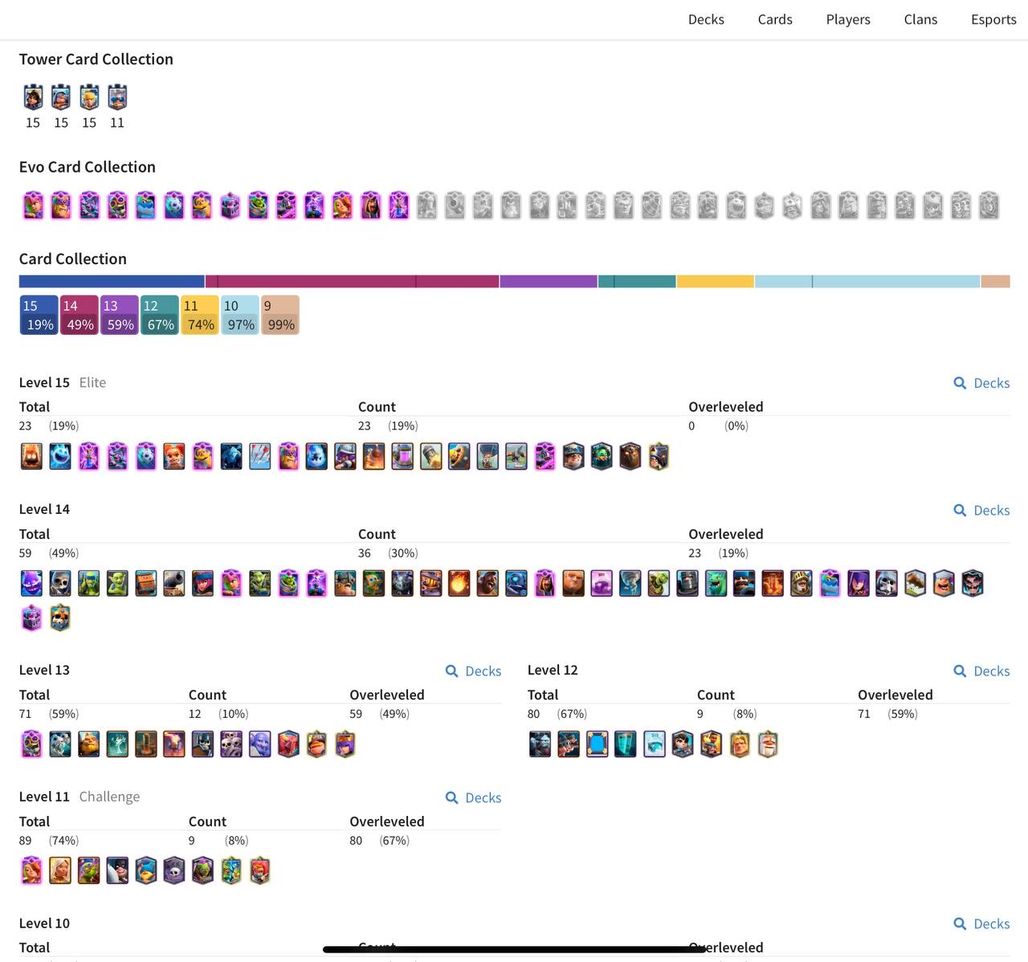Click the 'Level 12' section heading
The height and width of the screenshot is (962, 1028).
[x=553, y=670]
